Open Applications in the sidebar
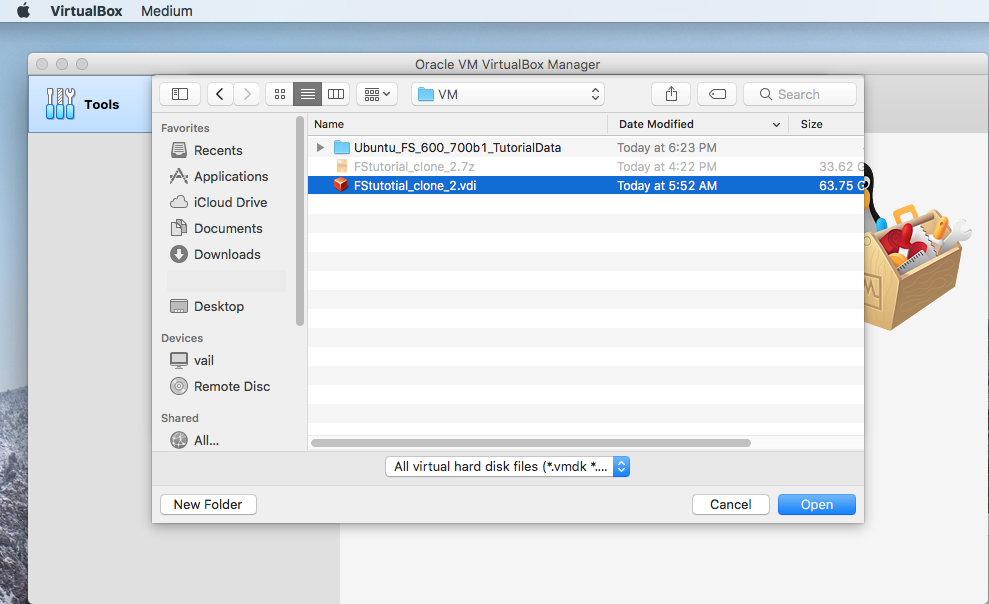The image size is (989, 604). pos(230,176)
